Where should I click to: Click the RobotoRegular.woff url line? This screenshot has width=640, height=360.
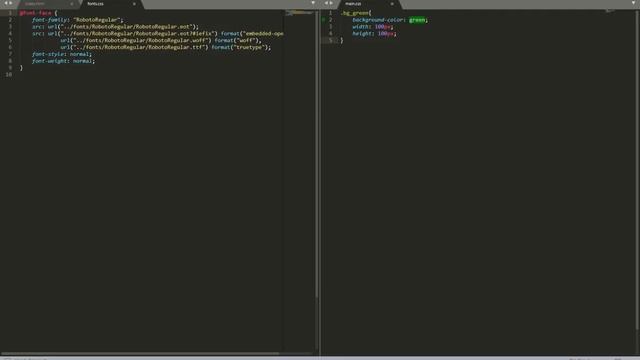pyautogui.click(x=161, y=40)
